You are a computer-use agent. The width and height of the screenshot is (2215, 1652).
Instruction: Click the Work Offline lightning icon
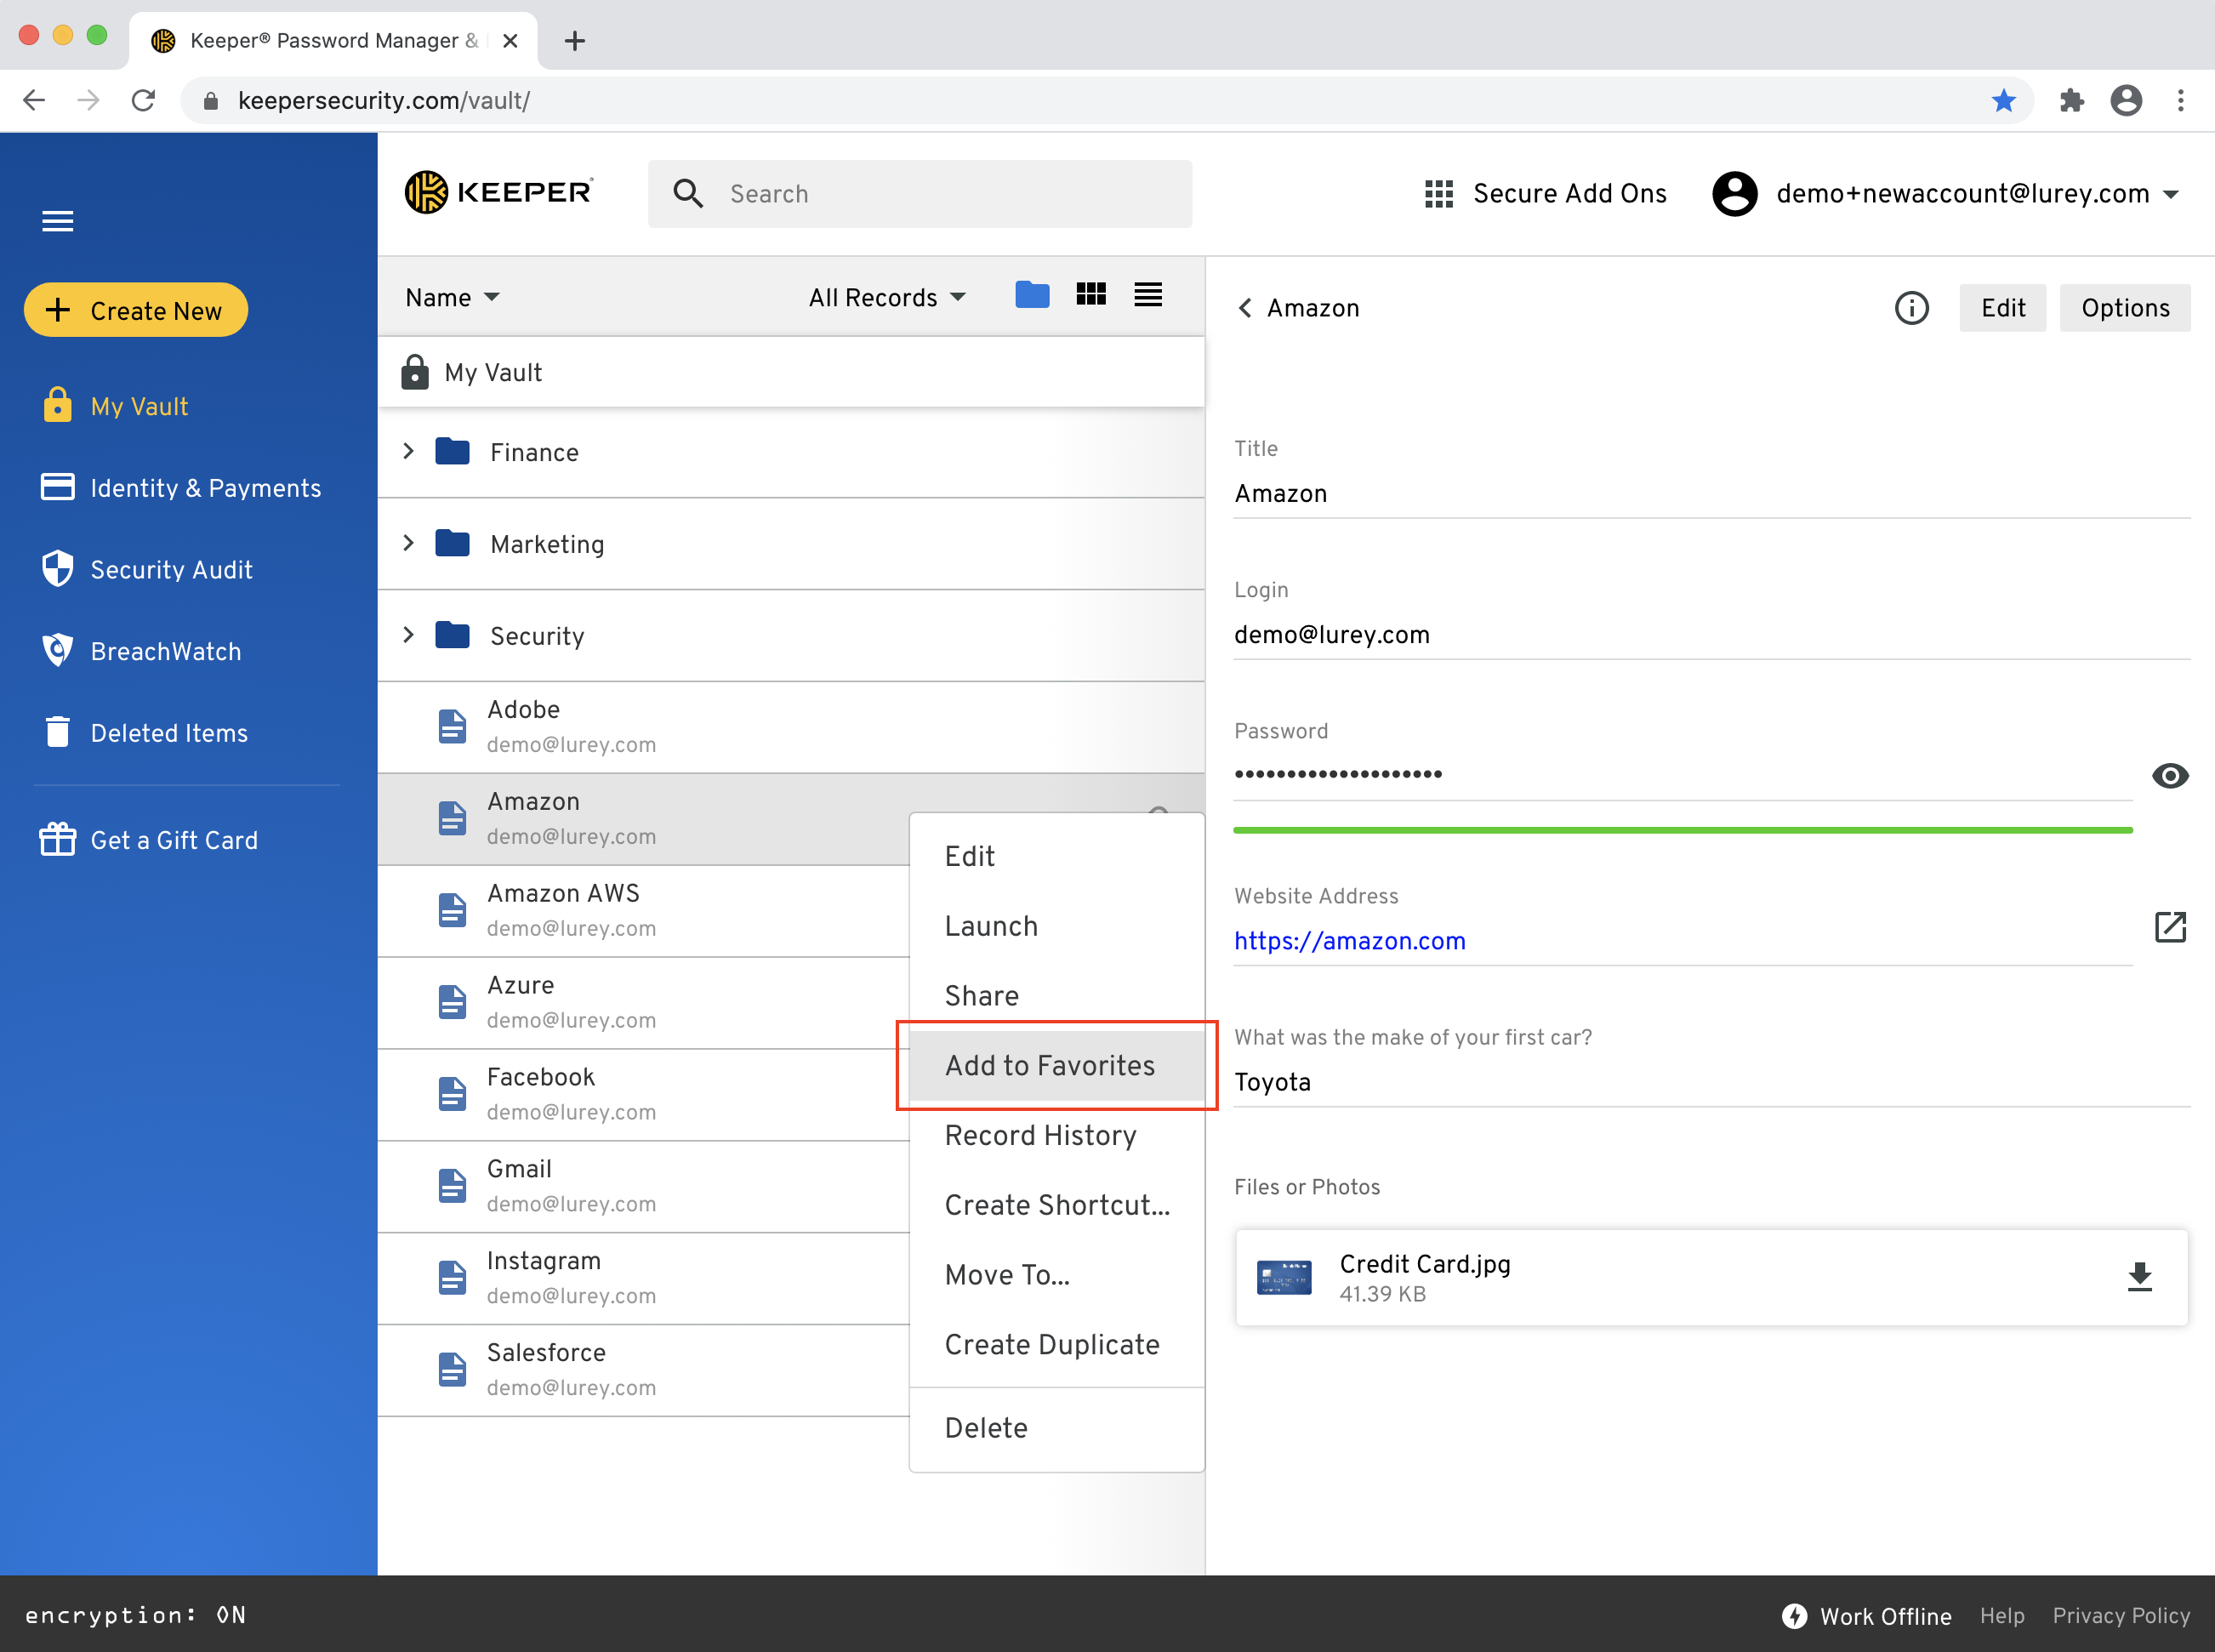(1794, 1616)
